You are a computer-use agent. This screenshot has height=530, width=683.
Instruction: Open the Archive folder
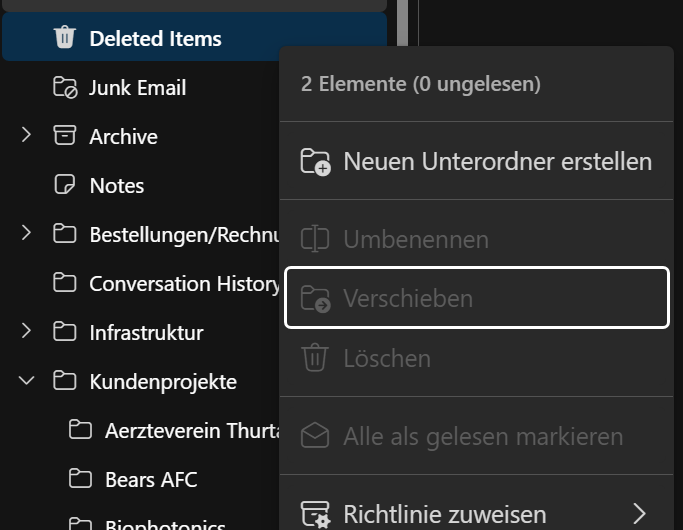pos(123,137)
